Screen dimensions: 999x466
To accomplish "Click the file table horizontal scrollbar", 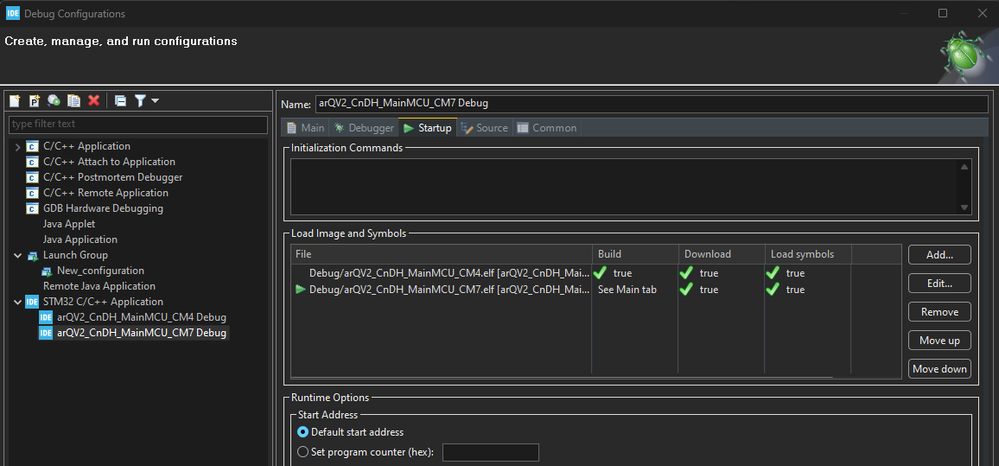I will click(x=561, y=377).
